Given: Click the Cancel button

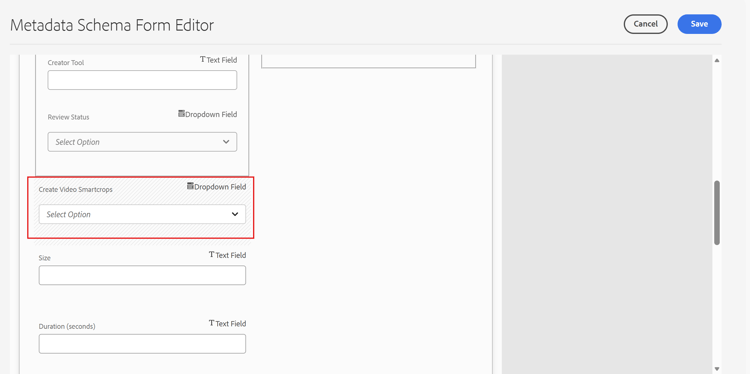Looking at the screenshot, I should (645, 24).
